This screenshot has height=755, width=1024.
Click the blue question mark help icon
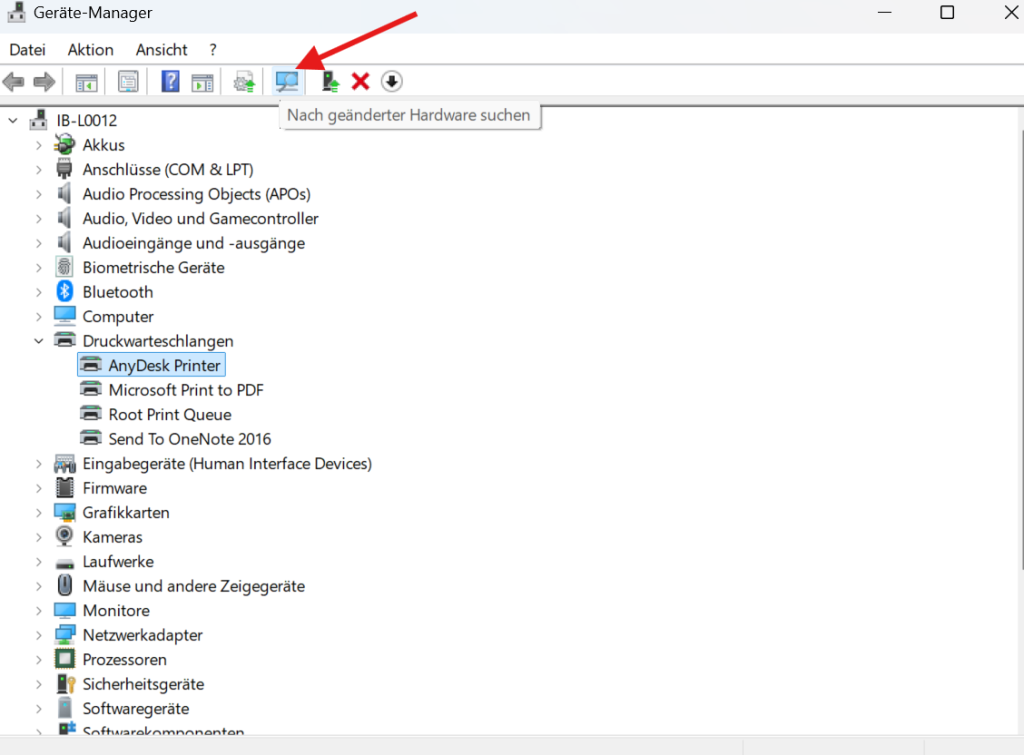(x=170, y=82)
